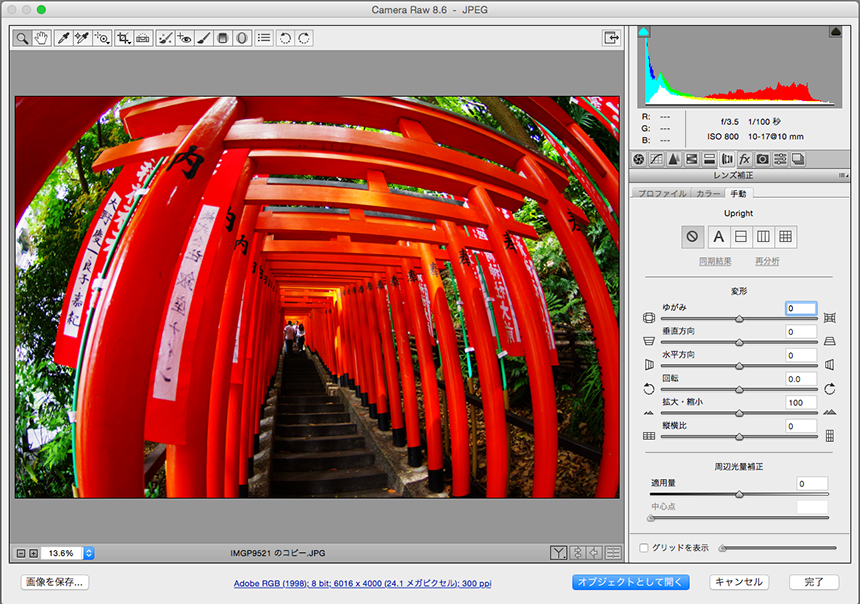
Task: Select Upright Auto (A) mode
Action: point(717,237)
